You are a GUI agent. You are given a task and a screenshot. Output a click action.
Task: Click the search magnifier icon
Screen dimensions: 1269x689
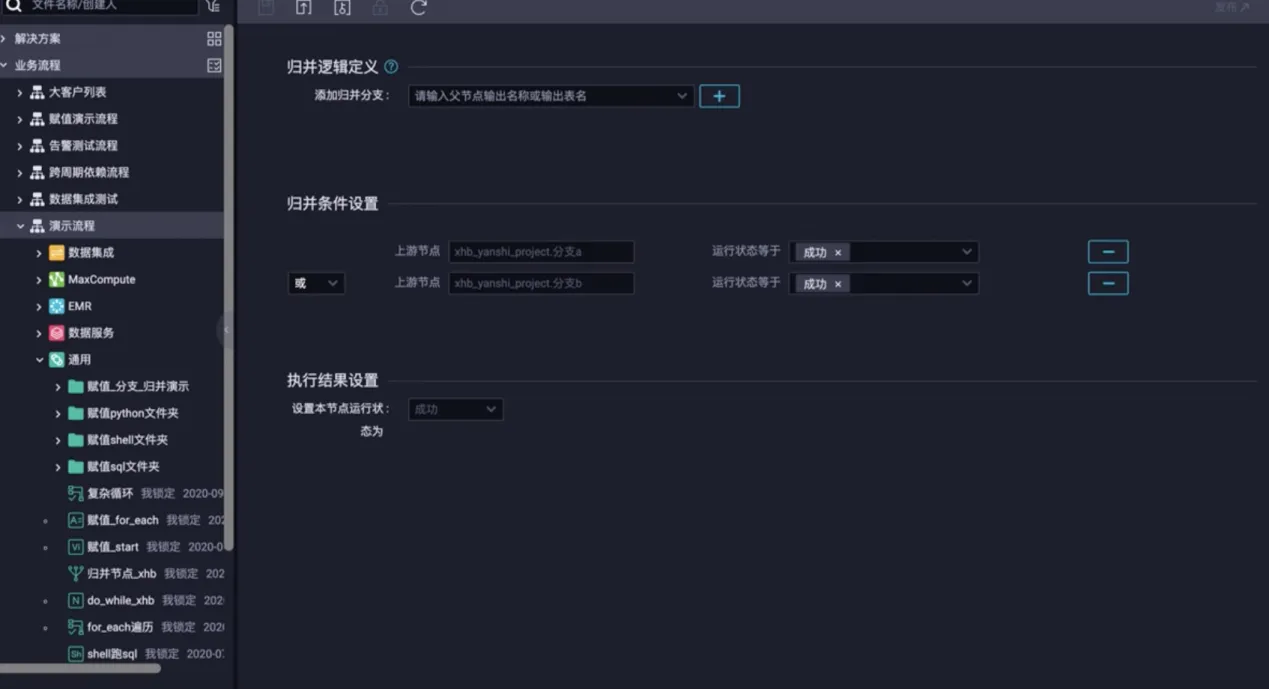click(14, 6)
